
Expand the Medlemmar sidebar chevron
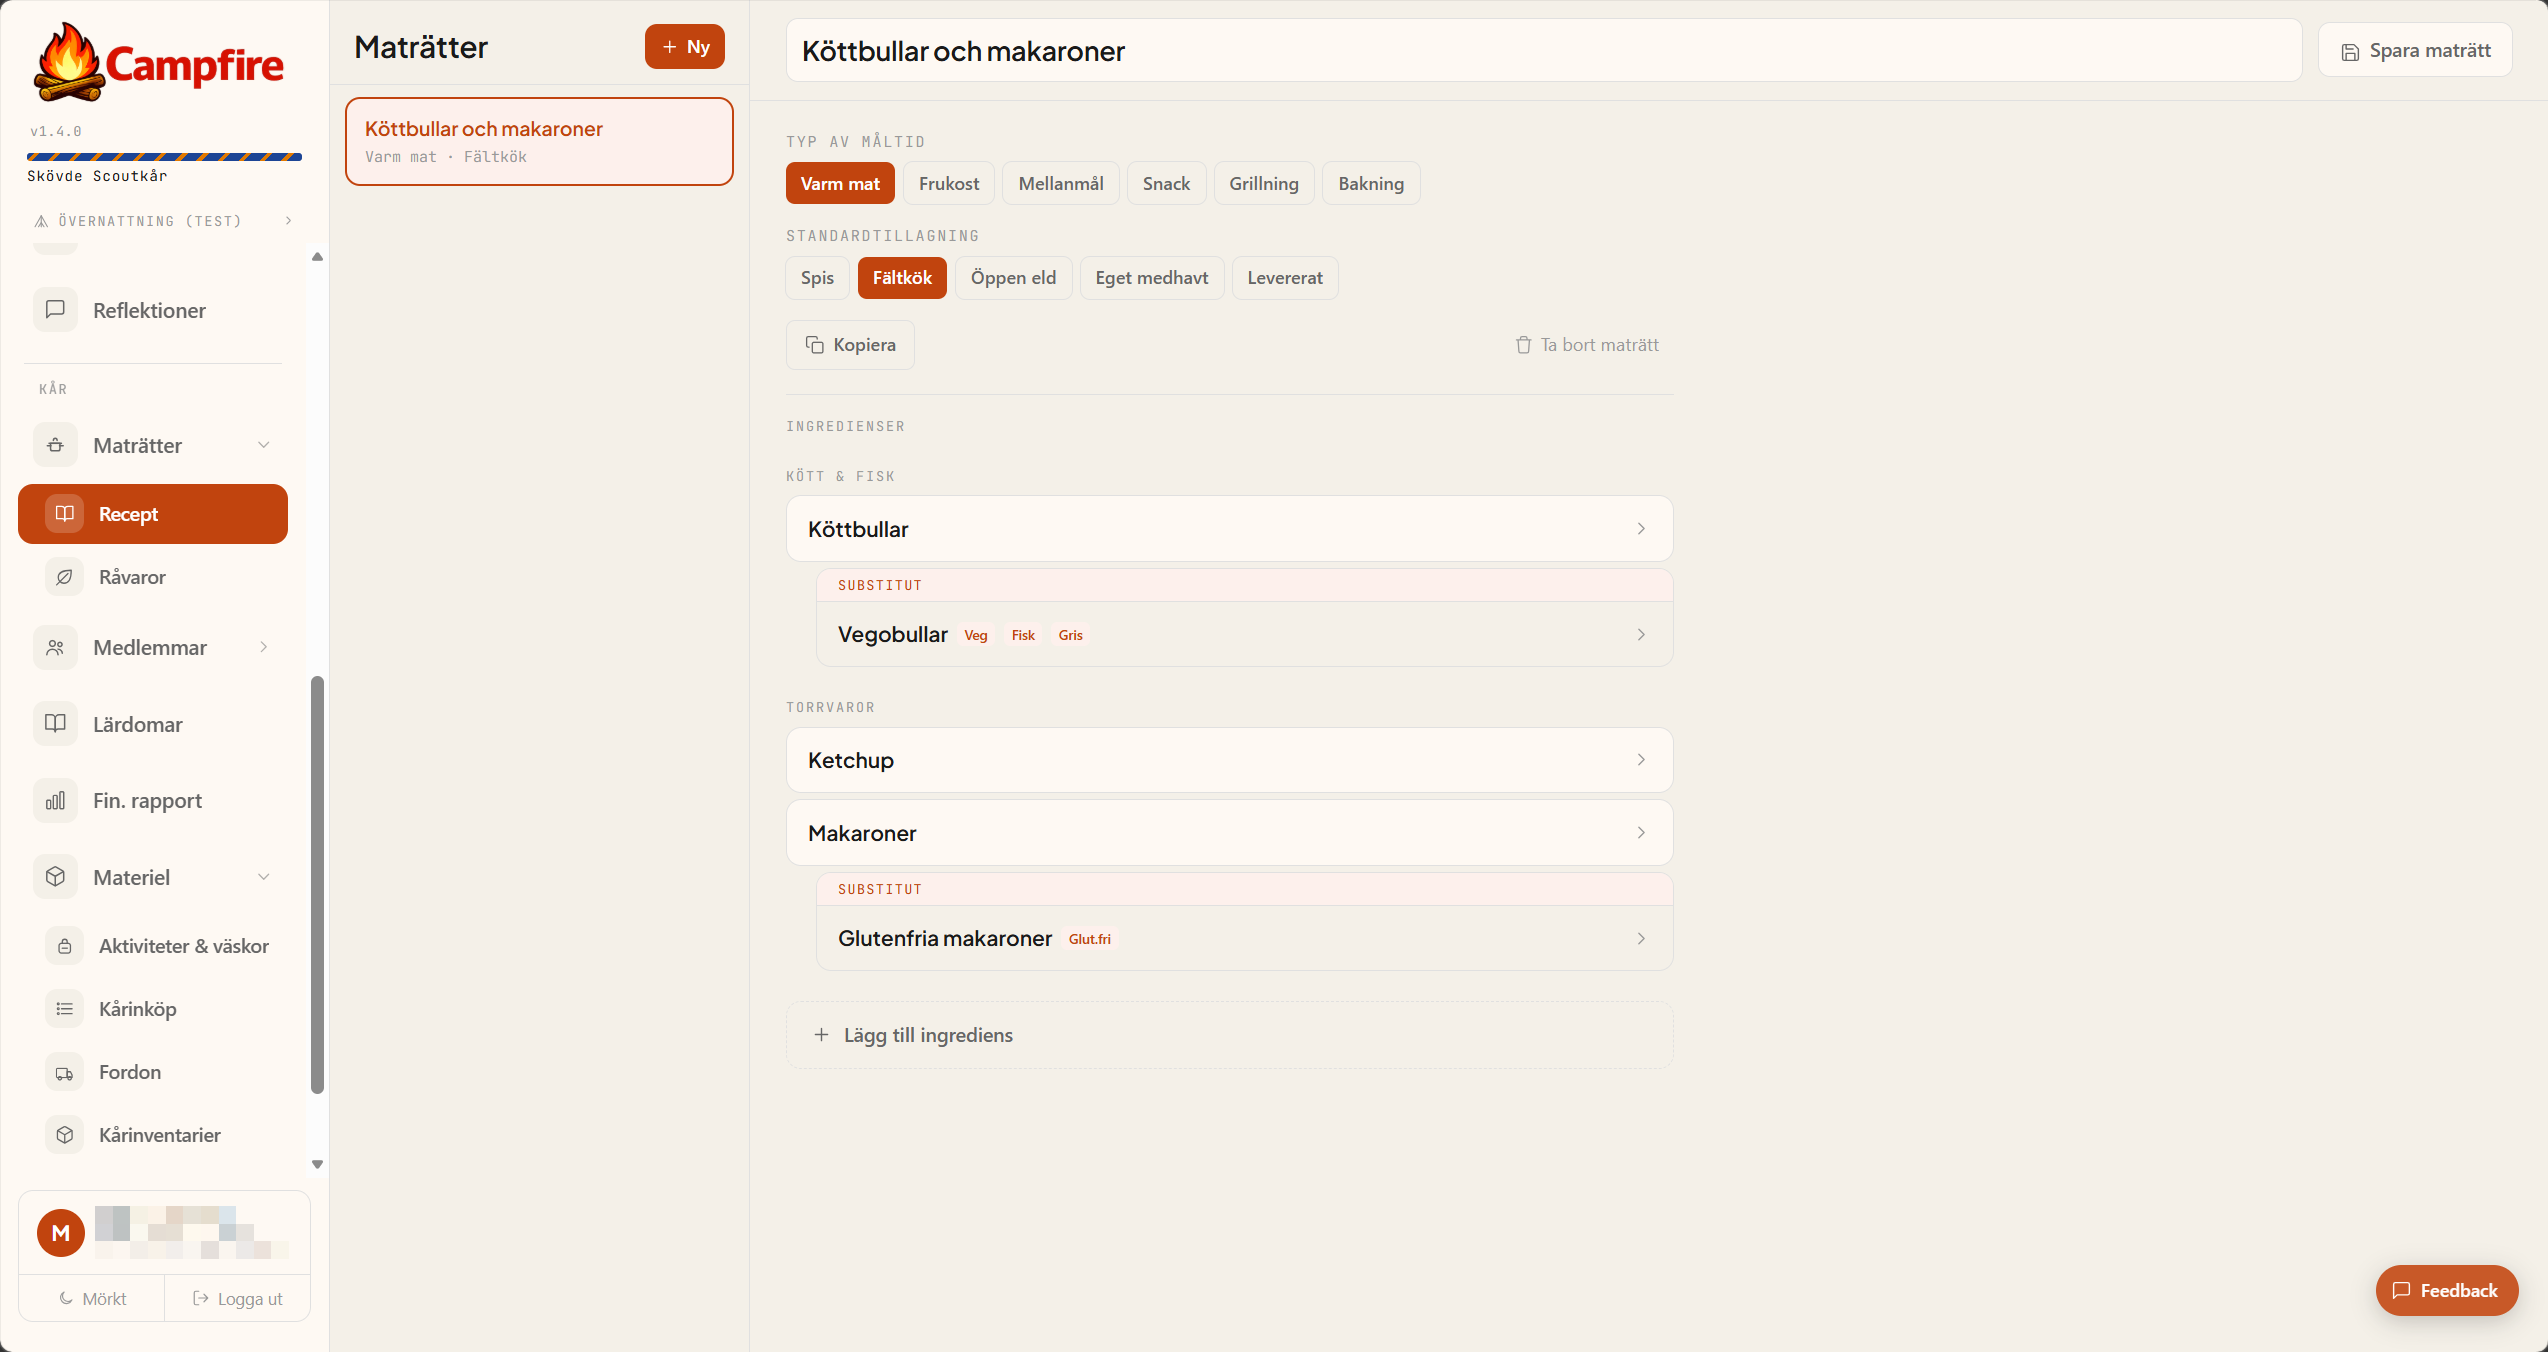pos(264,647)
